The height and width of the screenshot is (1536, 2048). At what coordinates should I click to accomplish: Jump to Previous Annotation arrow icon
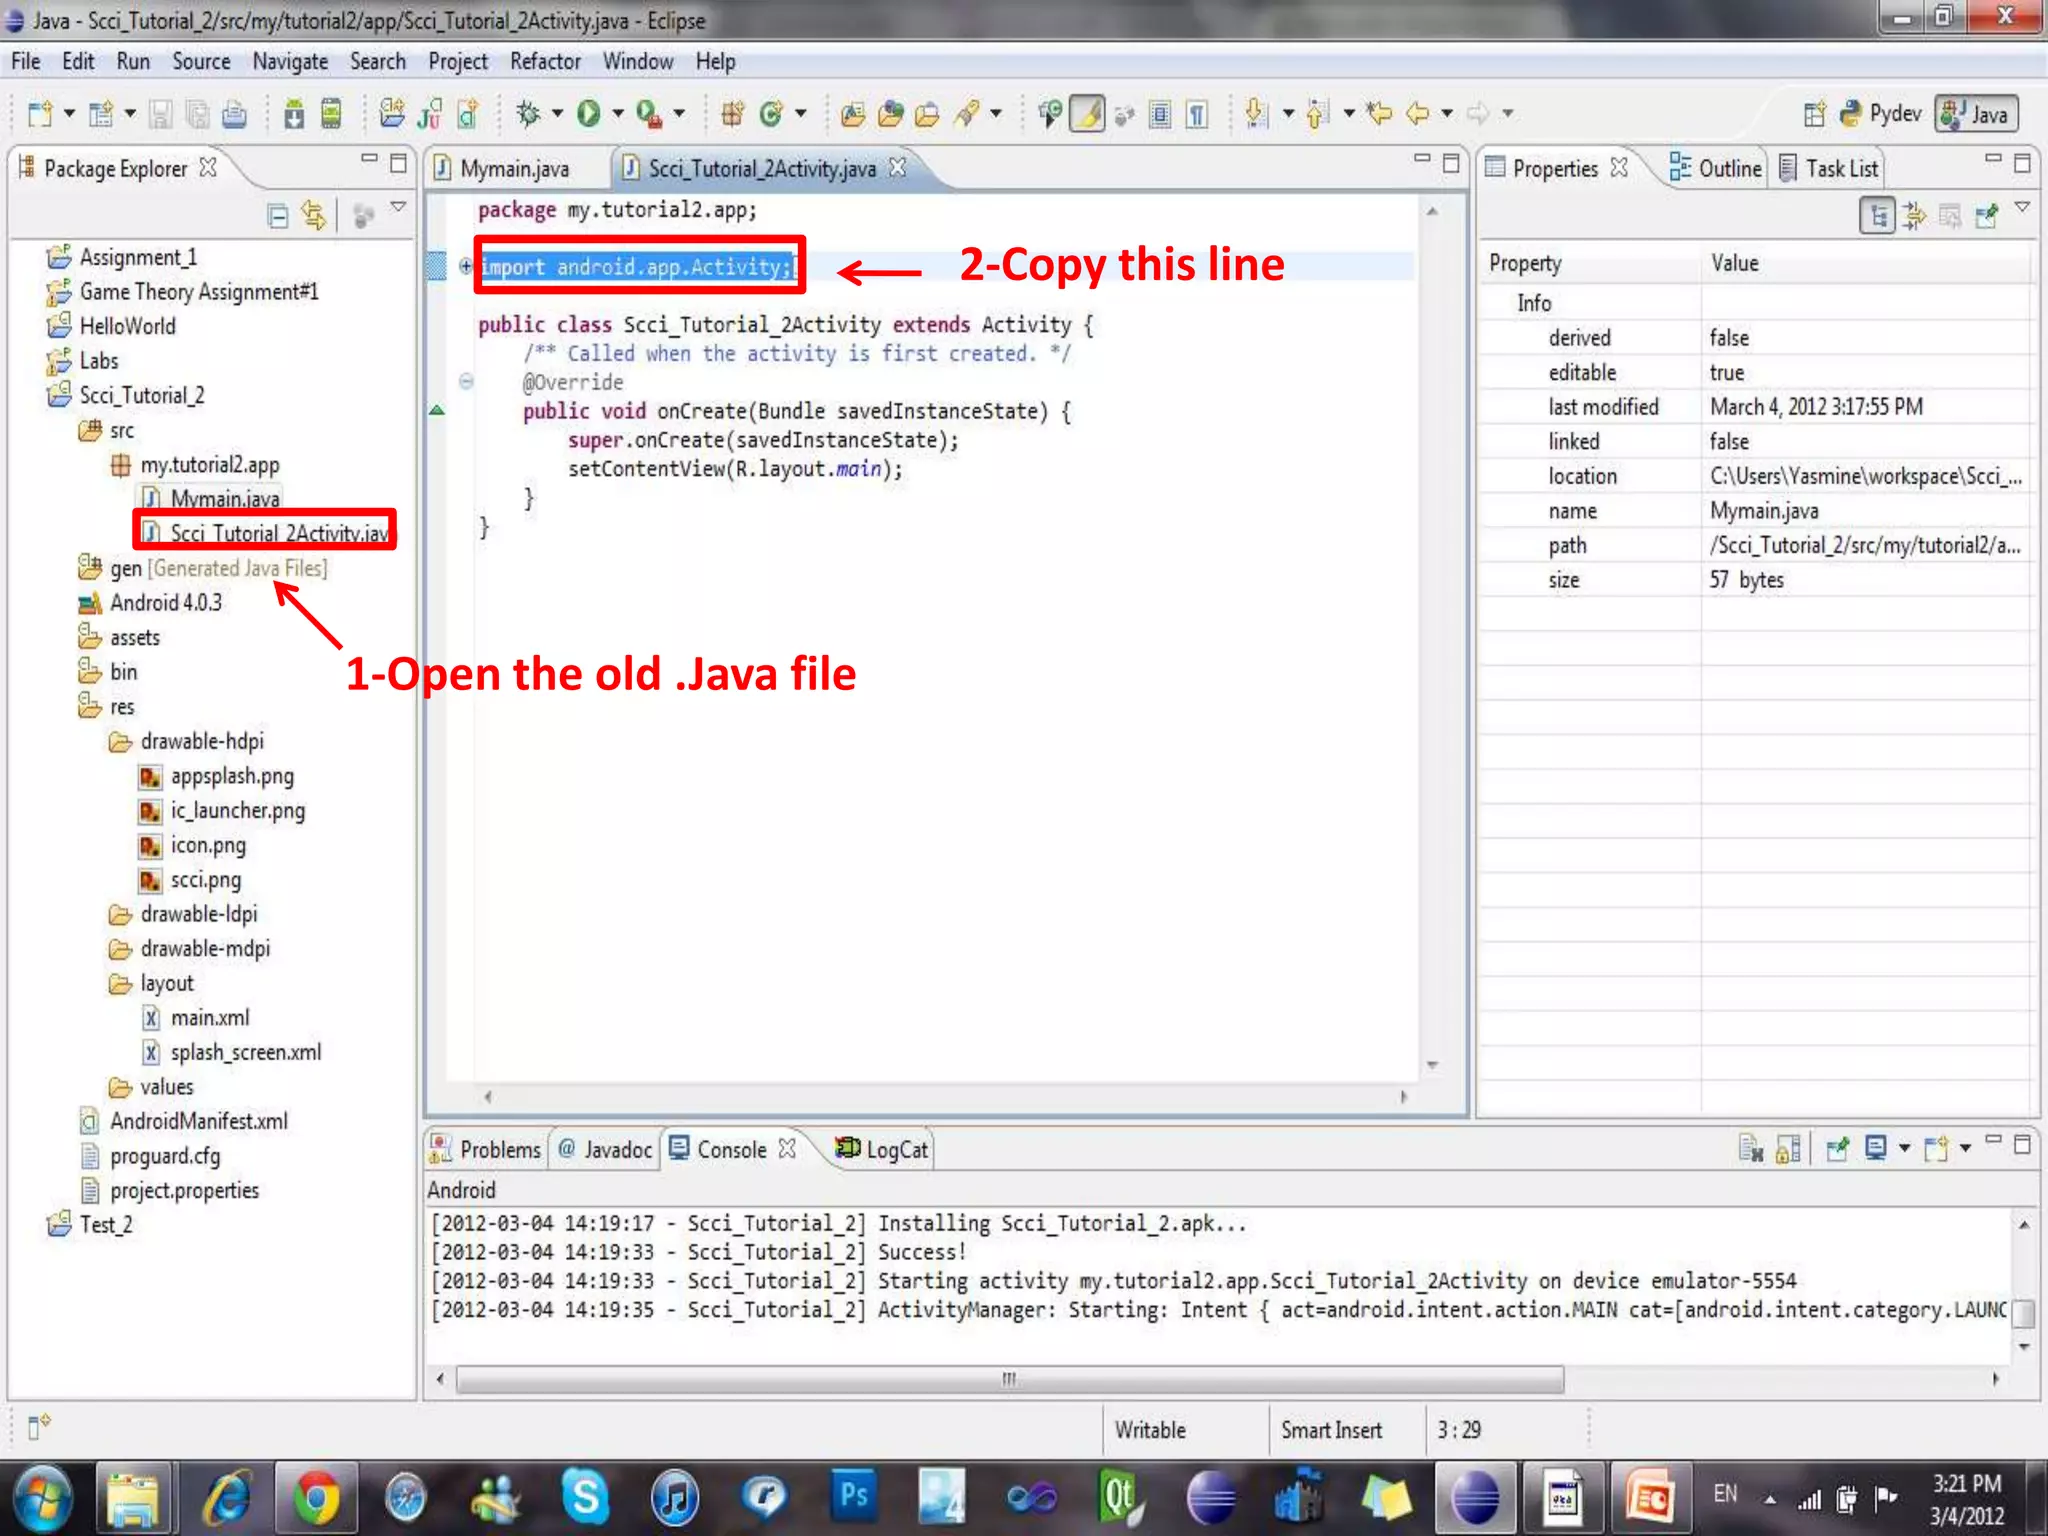[x=1318, y=114]
